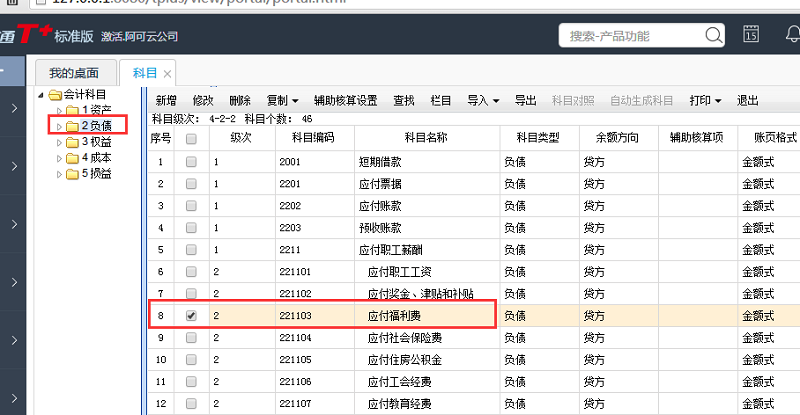This screenshot has height=415, width=800.
Task: Click the 退出 toolbar button
Action: pyautogui.click(x=747, y=101)
